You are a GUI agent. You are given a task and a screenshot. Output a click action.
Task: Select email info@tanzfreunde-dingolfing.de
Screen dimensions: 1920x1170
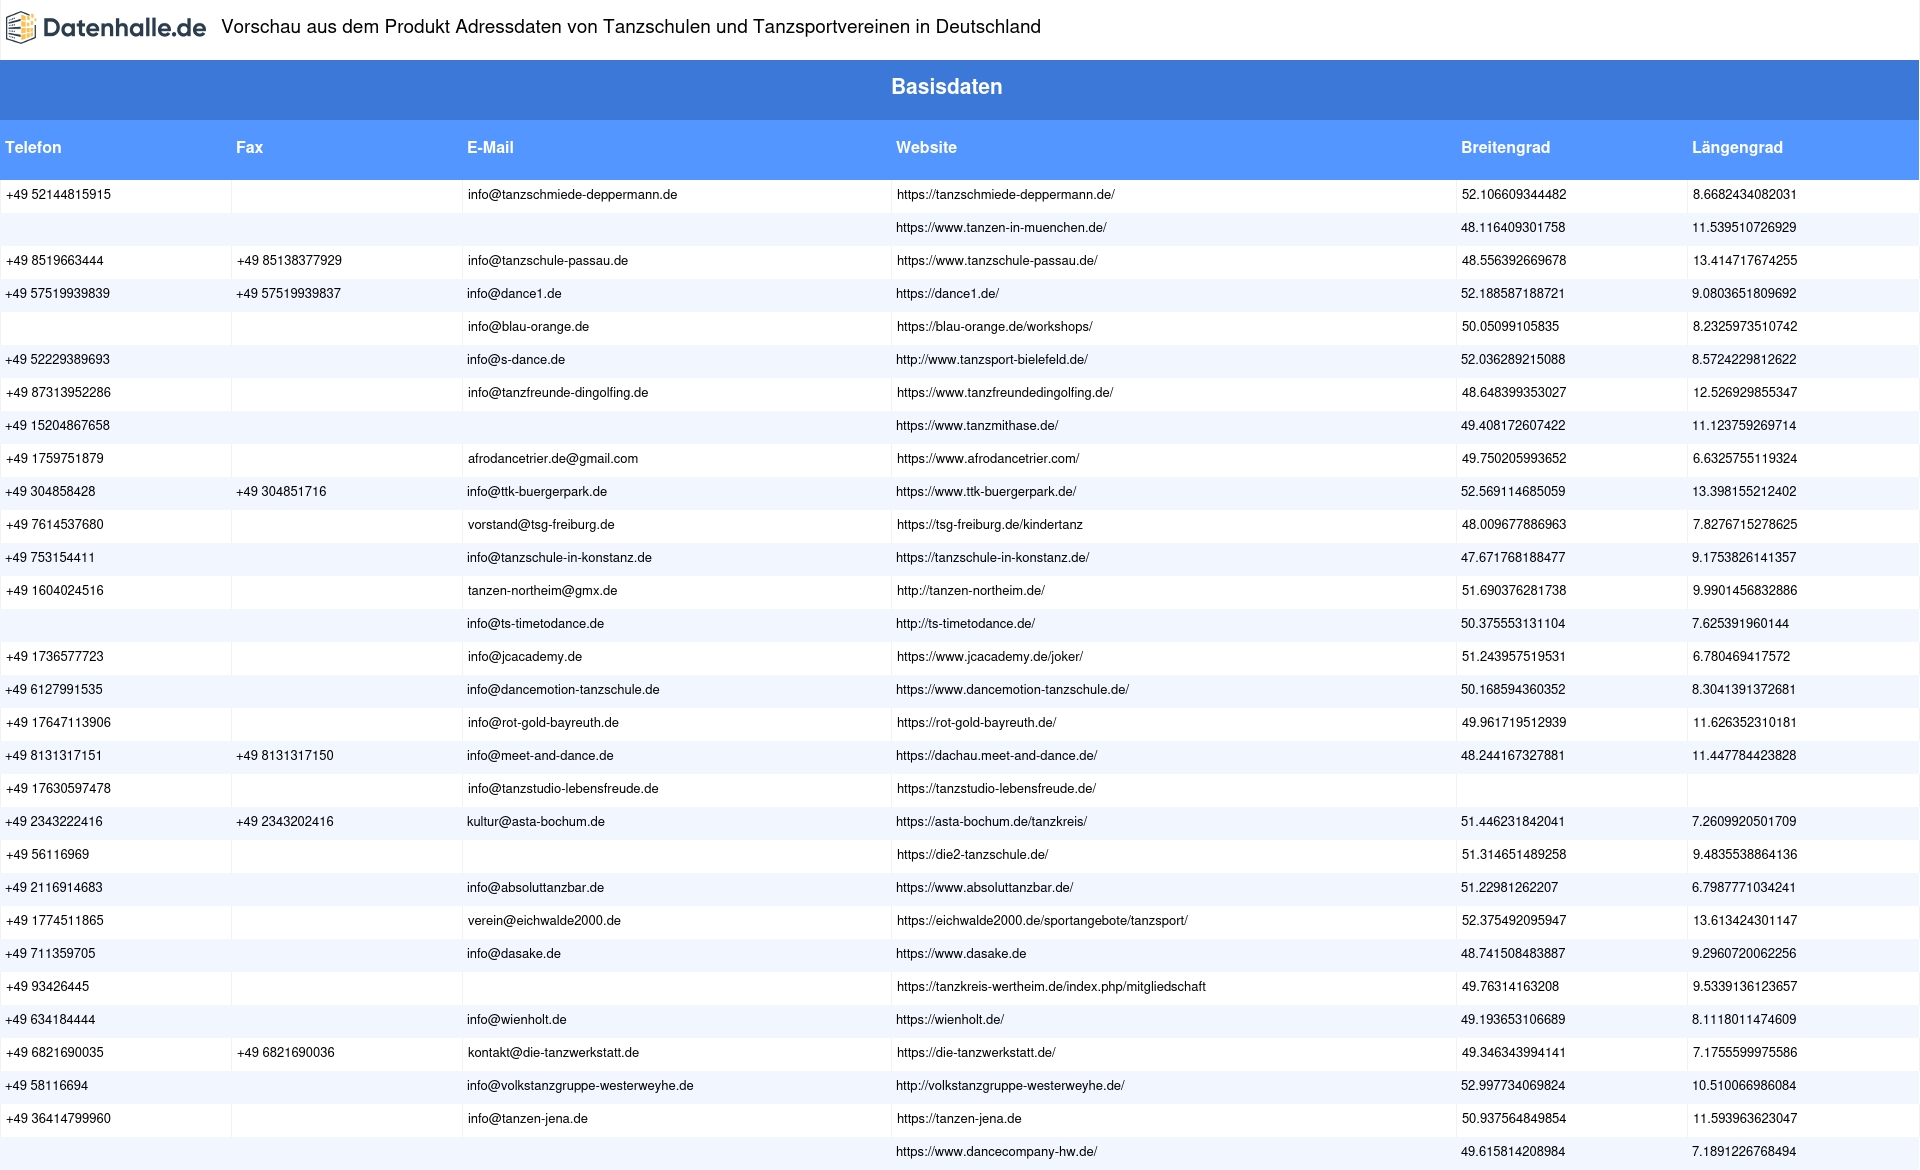[x=557, y=393]
